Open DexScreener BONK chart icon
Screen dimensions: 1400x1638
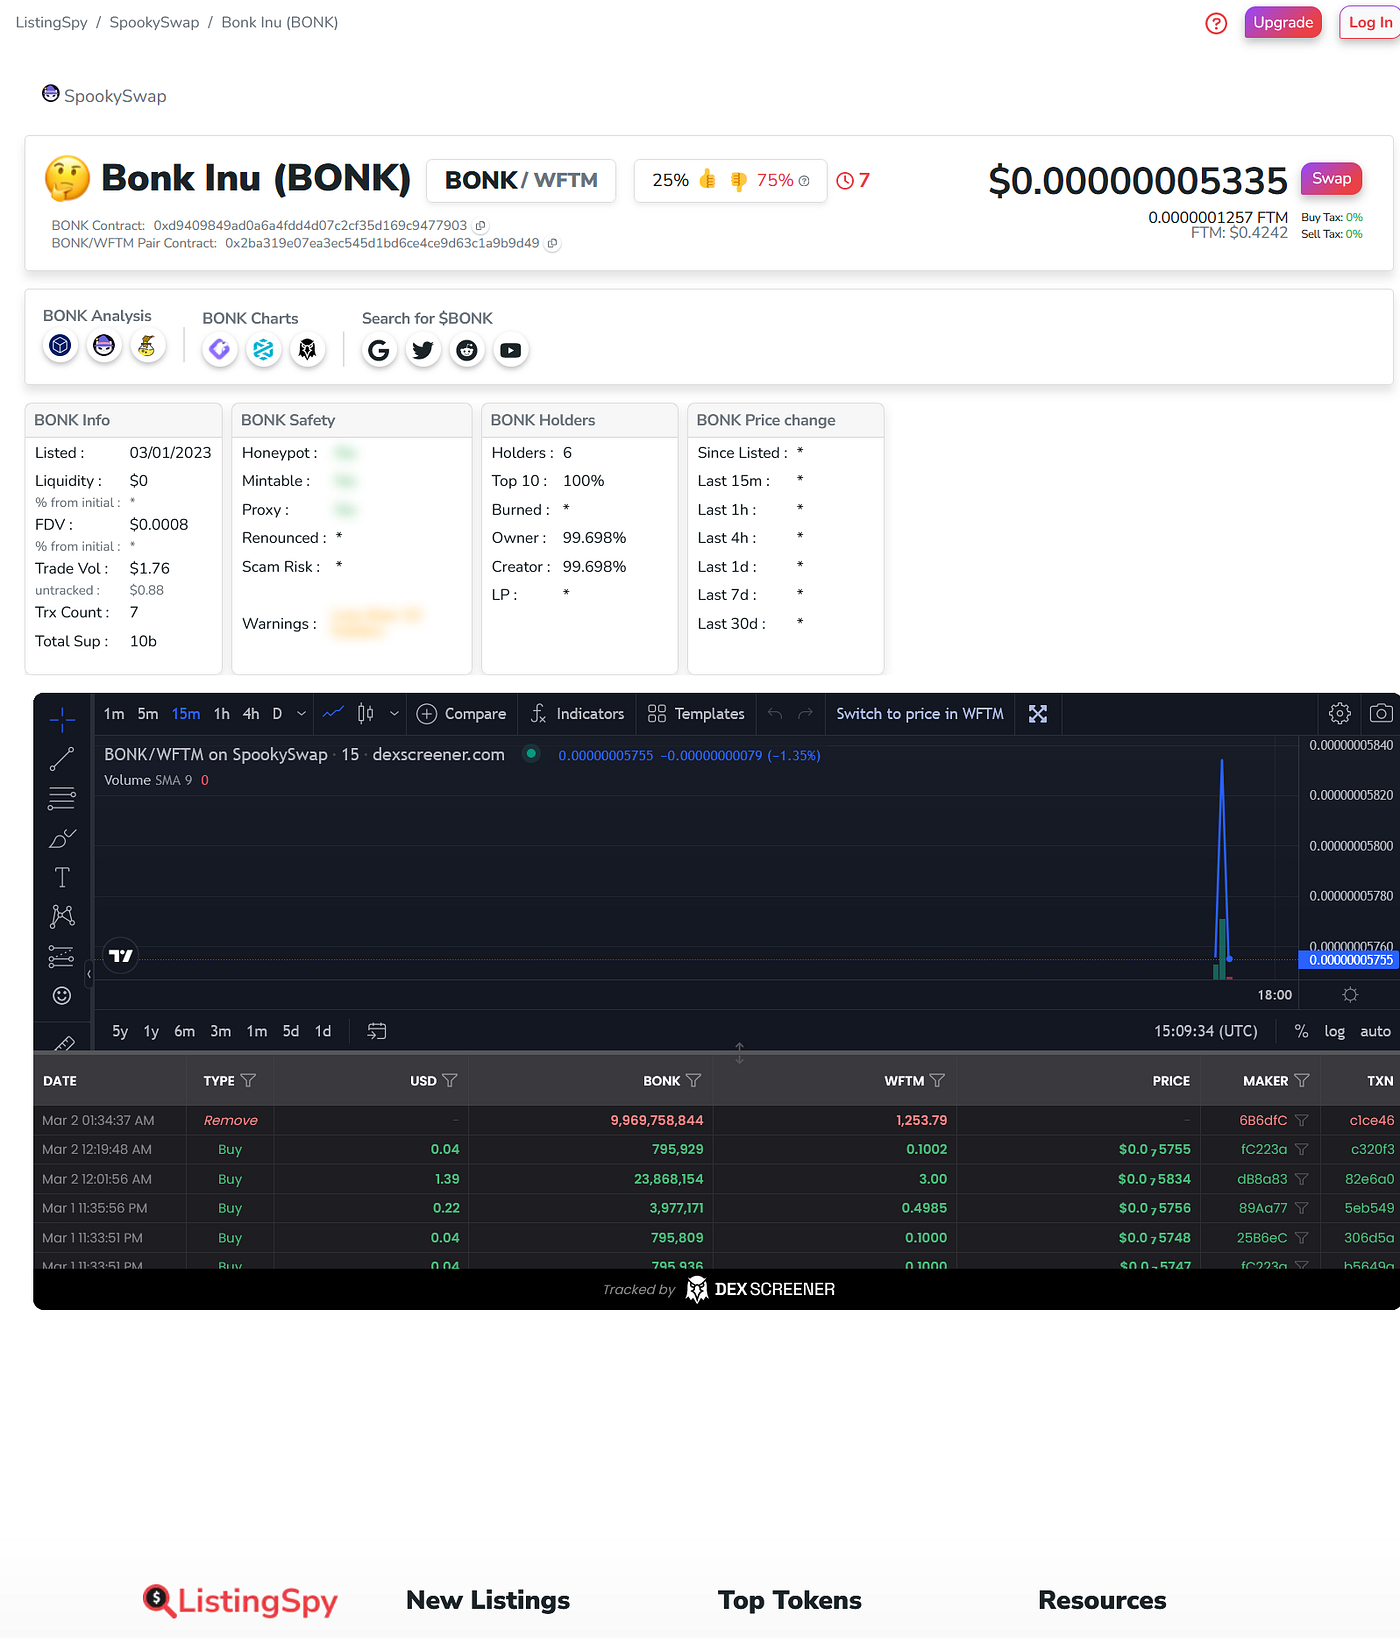pyautogui.click(x=308, y=349)
